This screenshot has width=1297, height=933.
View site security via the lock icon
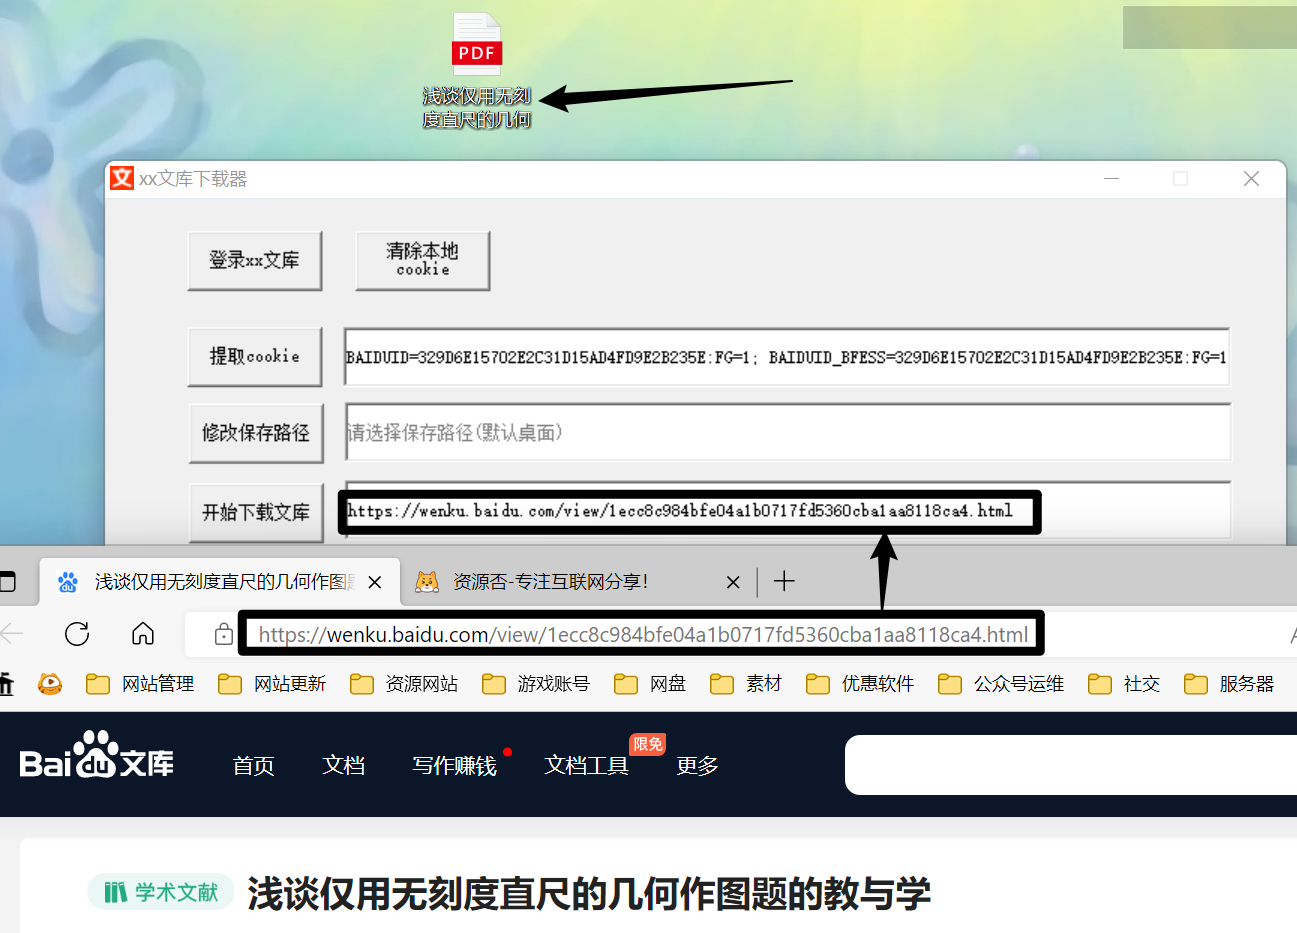(222, 633)
